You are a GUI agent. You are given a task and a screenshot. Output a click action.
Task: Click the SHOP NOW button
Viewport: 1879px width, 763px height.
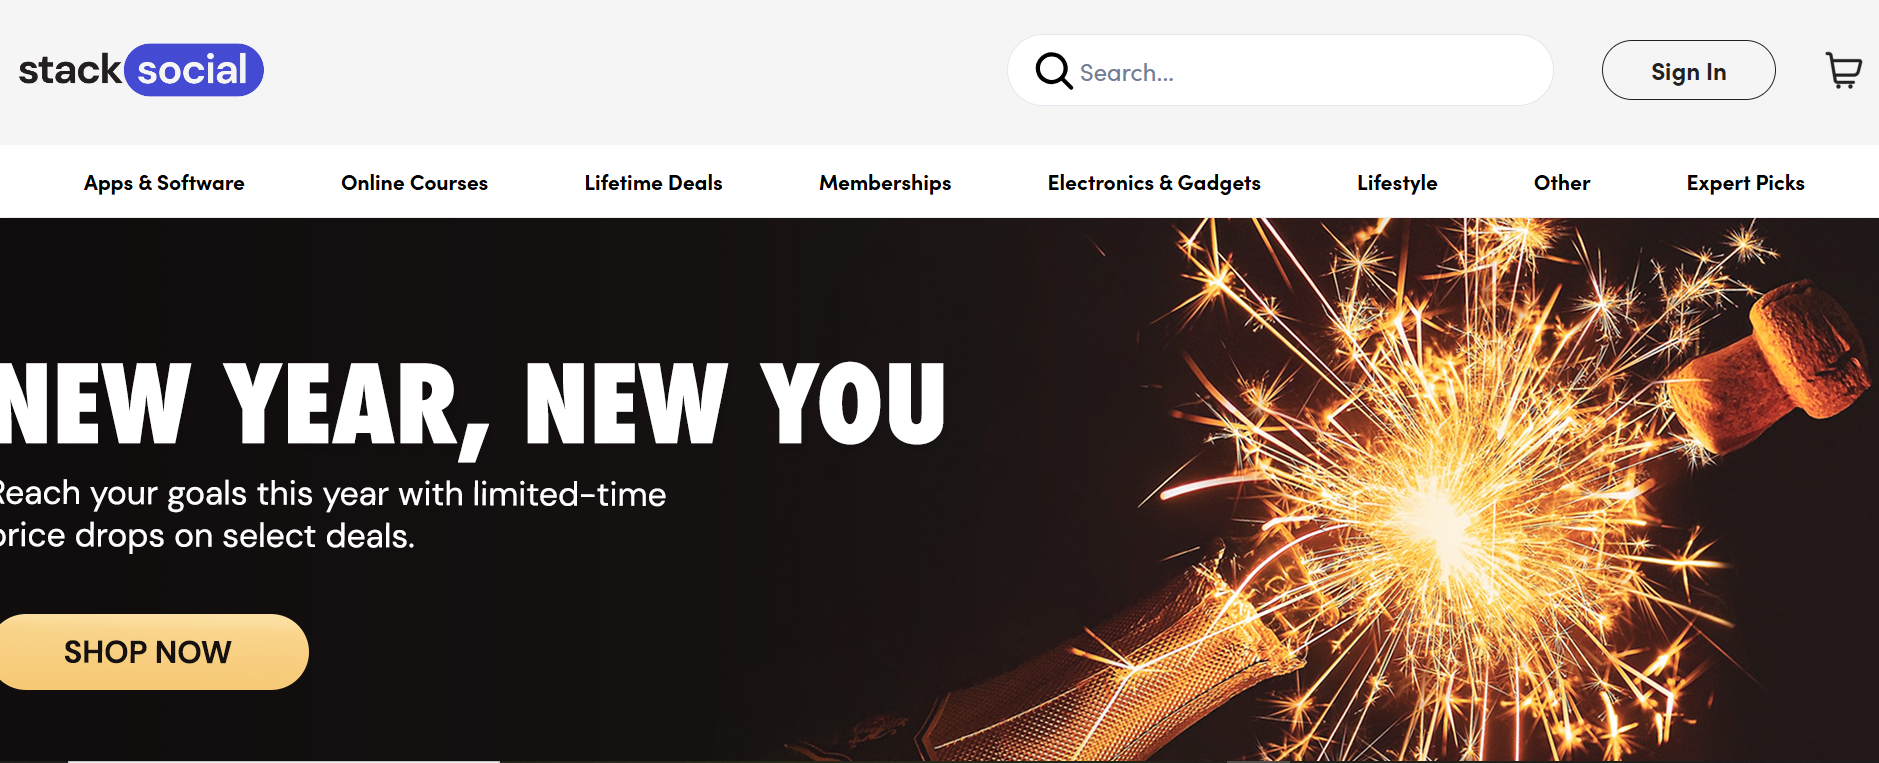(148, 652)
